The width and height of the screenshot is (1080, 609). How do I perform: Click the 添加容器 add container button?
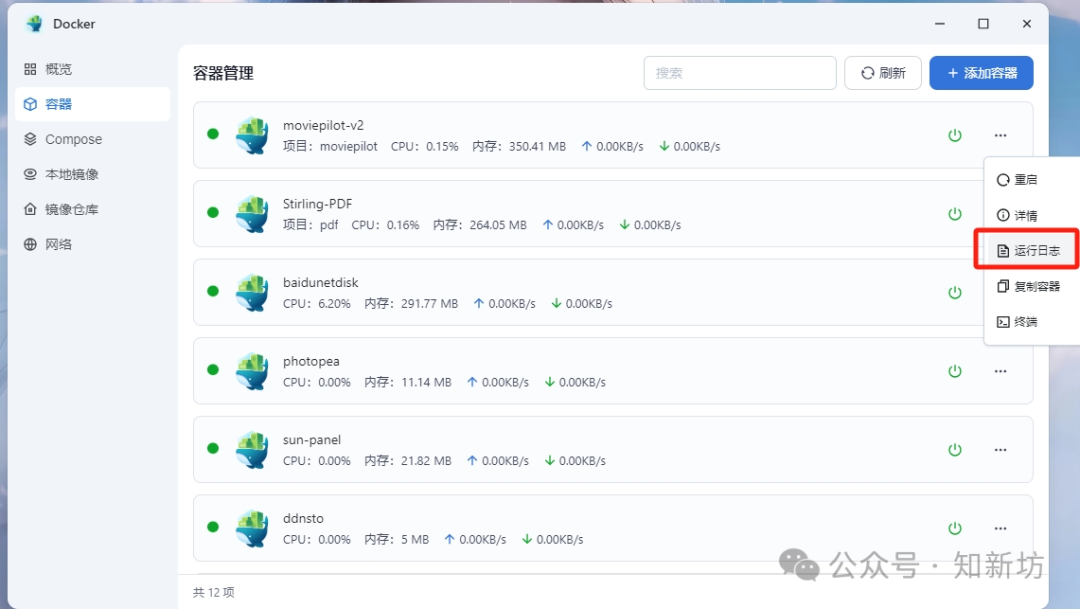[981, 73]
